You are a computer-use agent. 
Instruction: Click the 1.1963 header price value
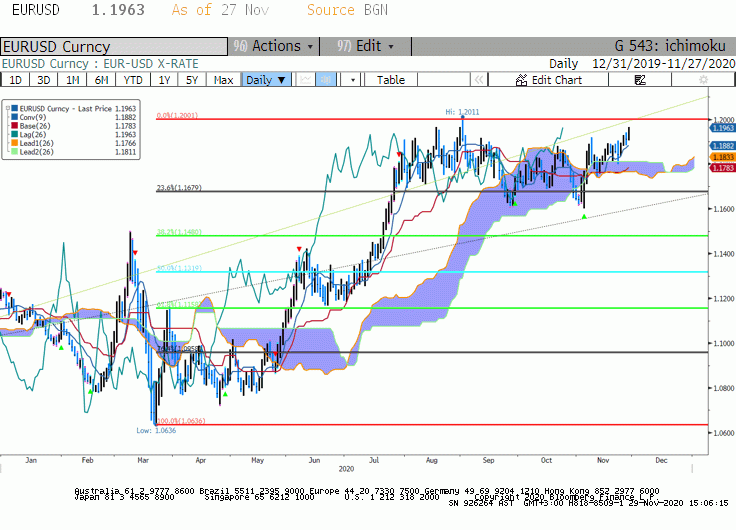click(118, 10)
